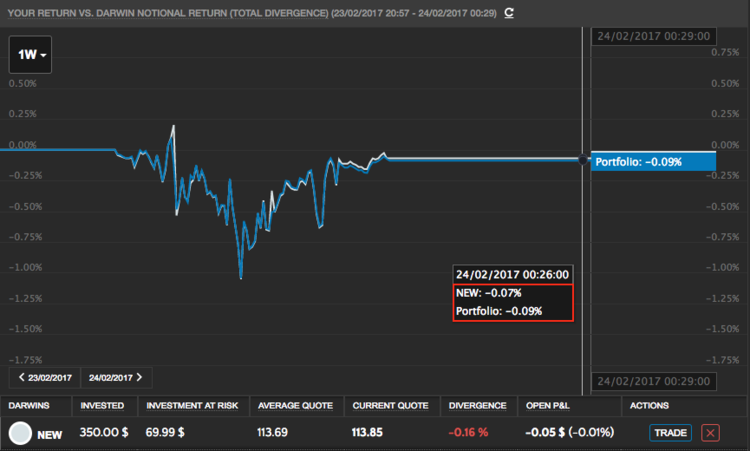Click the TRADE button for NEW
The width and height of the screenshot is (750, 451).
pyautogui.click(x=670, y=433)
